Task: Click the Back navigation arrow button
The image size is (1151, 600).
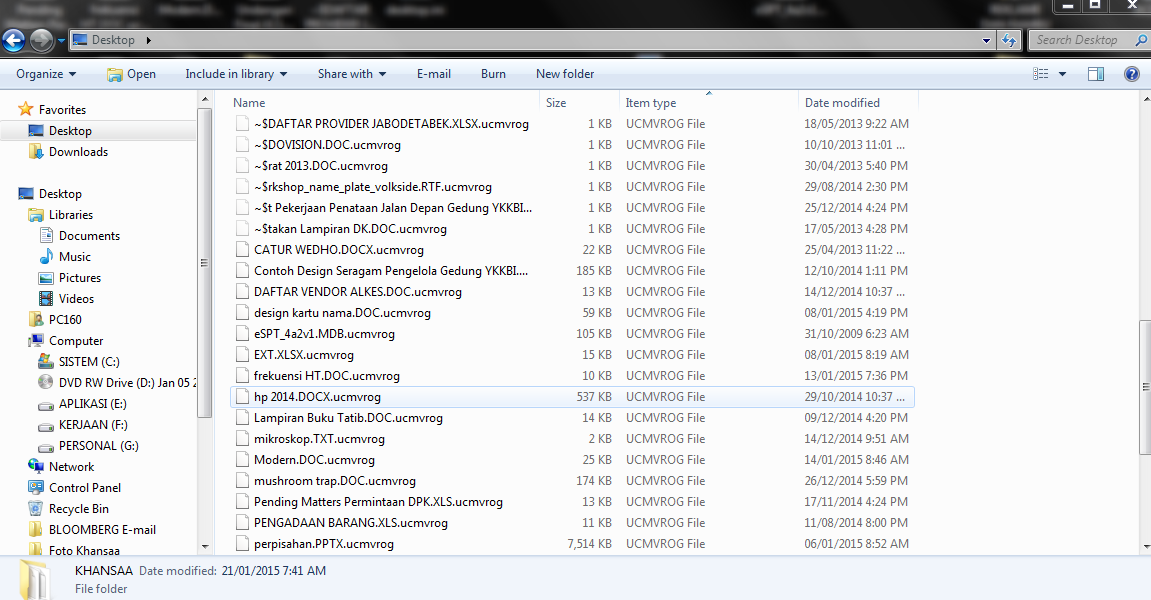Action: 14,40
